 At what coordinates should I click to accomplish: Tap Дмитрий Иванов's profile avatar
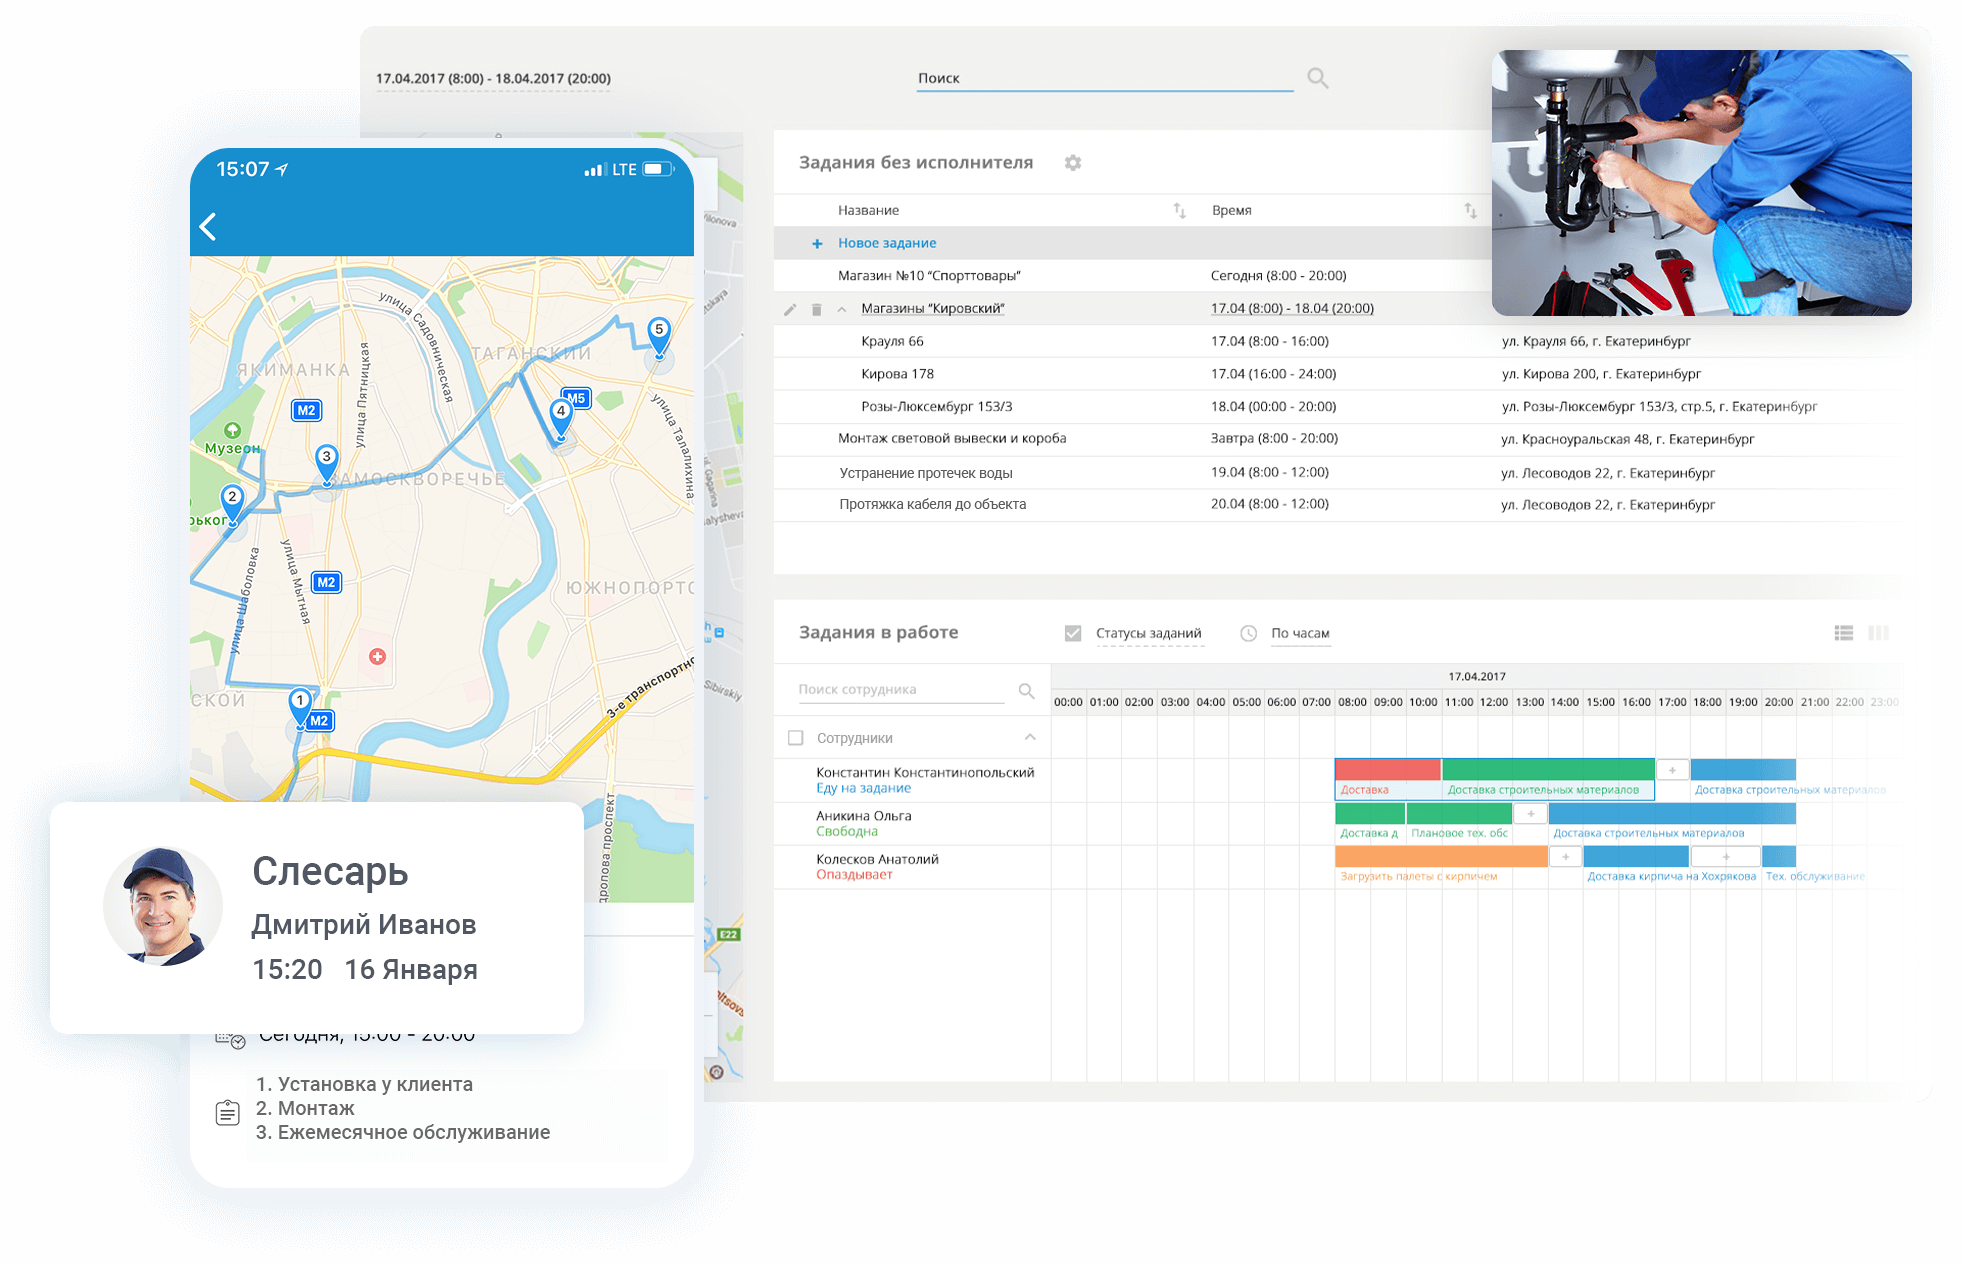162,906
